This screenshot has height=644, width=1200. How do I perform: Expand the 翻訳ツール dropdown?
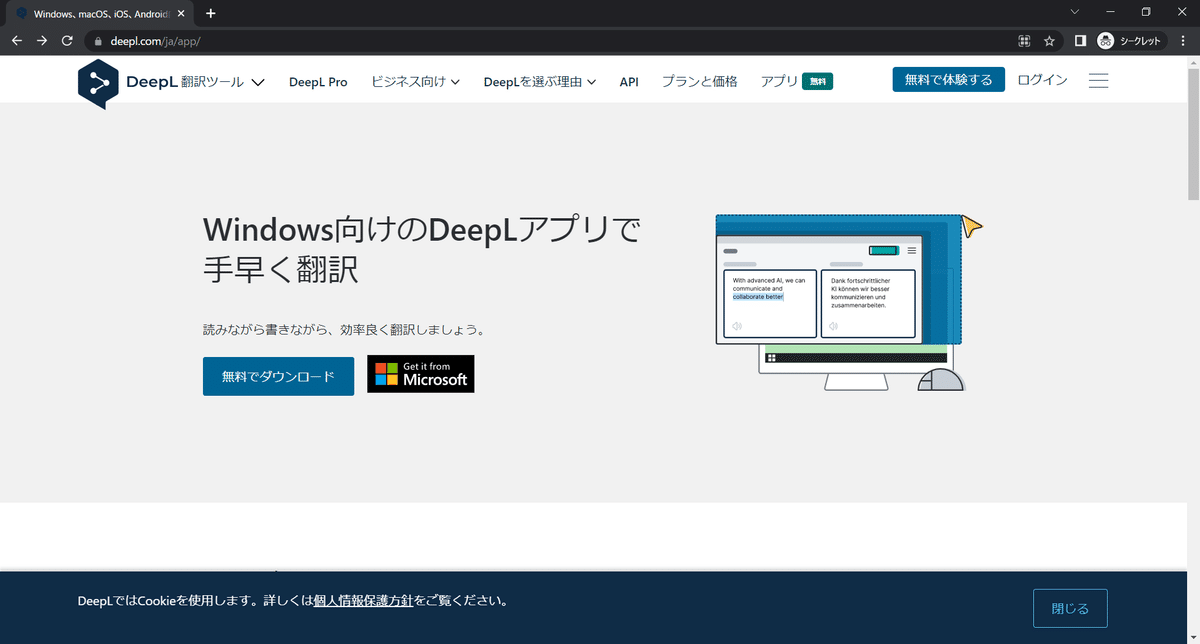click(x=223, y=82)
